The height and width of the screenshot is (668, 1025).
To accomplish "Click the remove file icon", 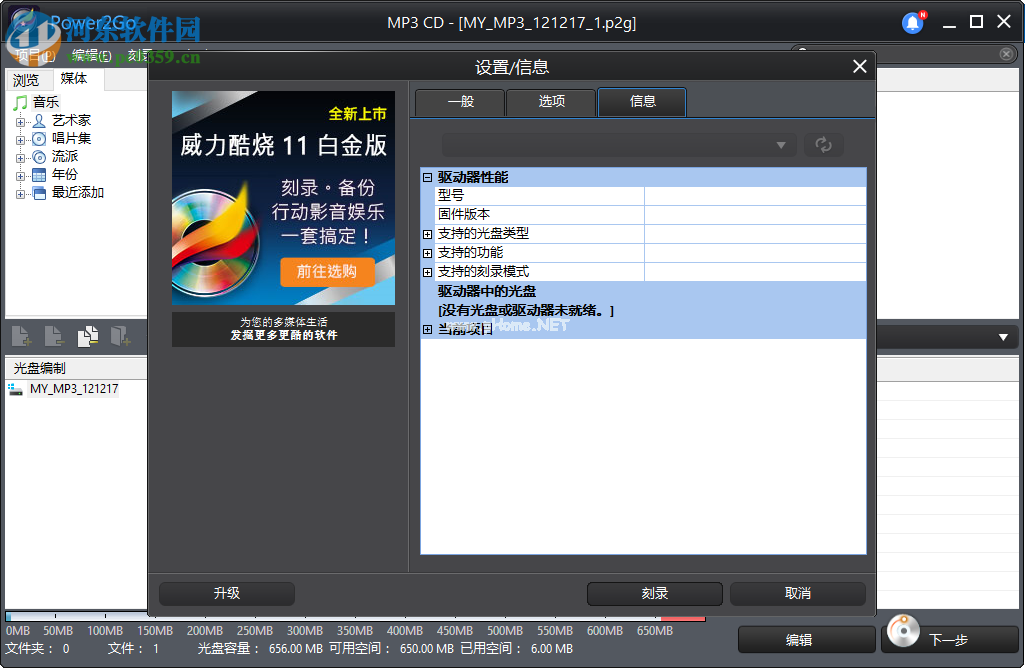I will point(54,336).
